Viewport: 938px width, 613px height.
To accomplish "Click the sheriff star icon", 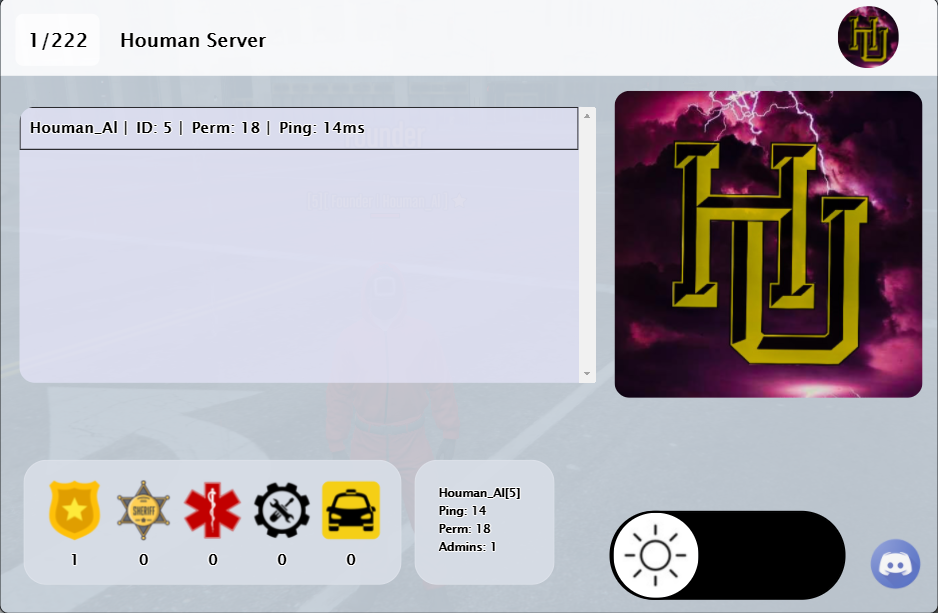I will [143, 510].
